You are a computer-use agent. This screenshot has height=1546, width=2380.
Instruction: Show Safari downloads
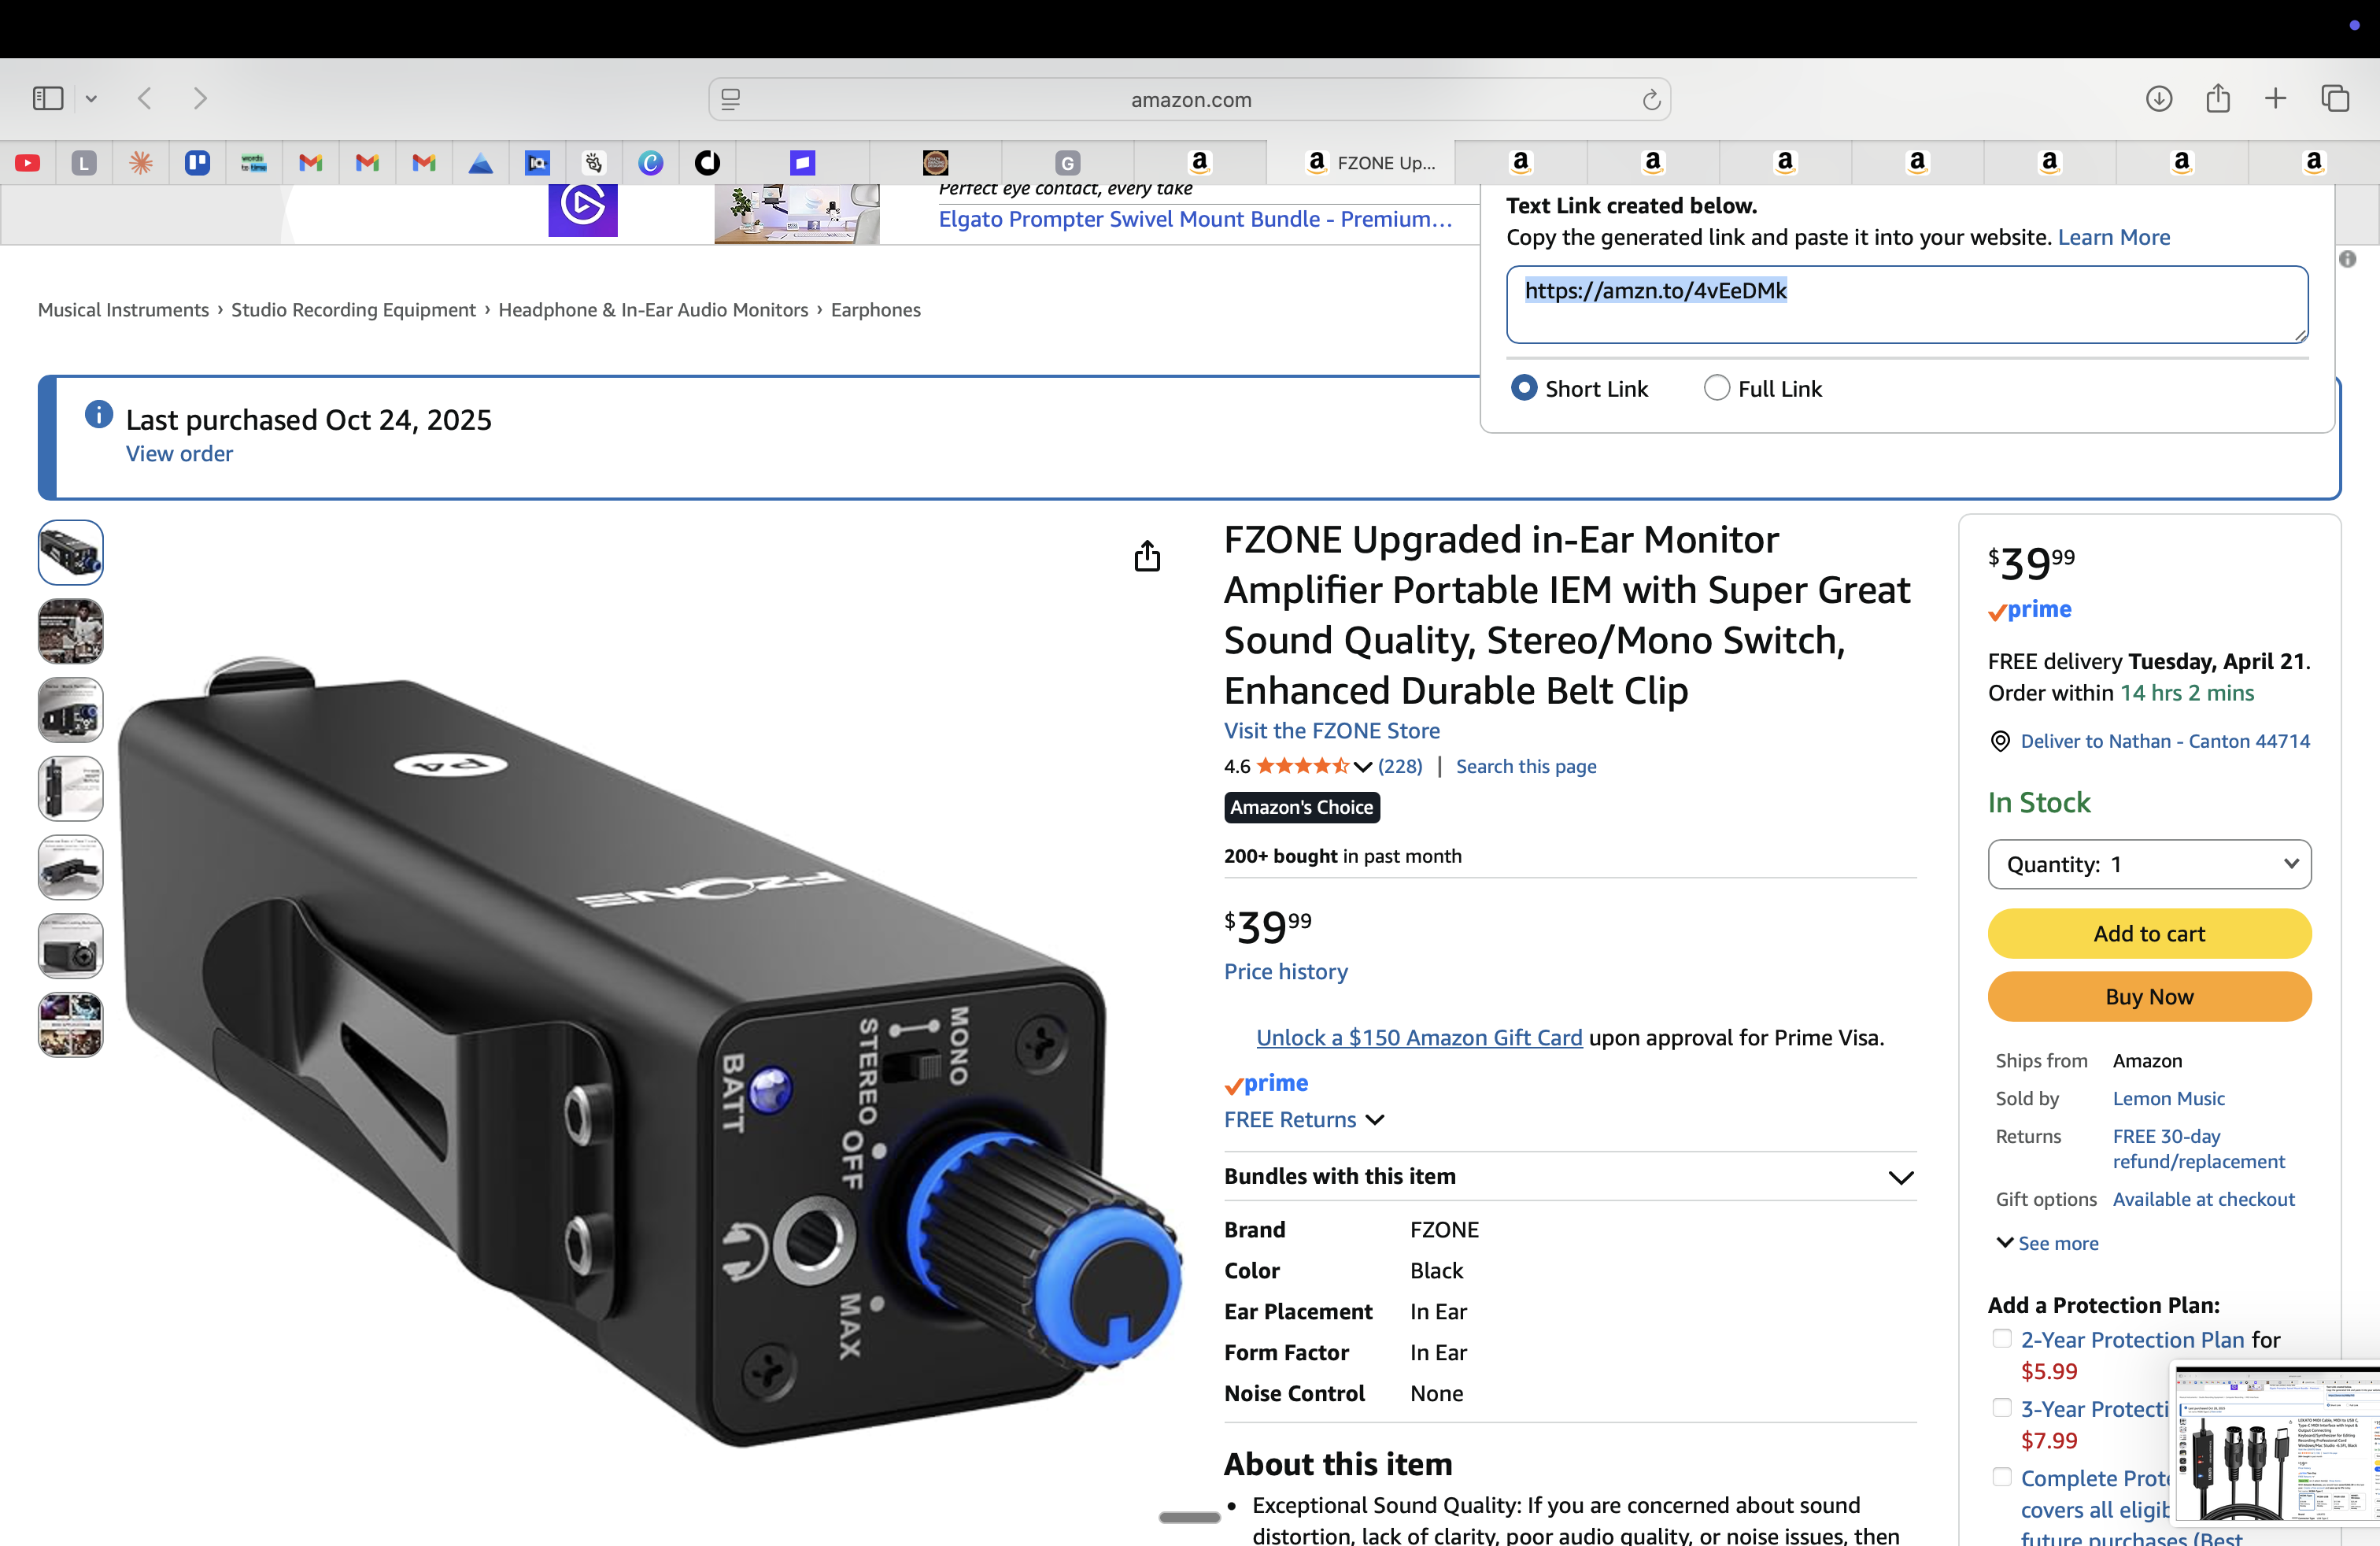[2158, 98]
